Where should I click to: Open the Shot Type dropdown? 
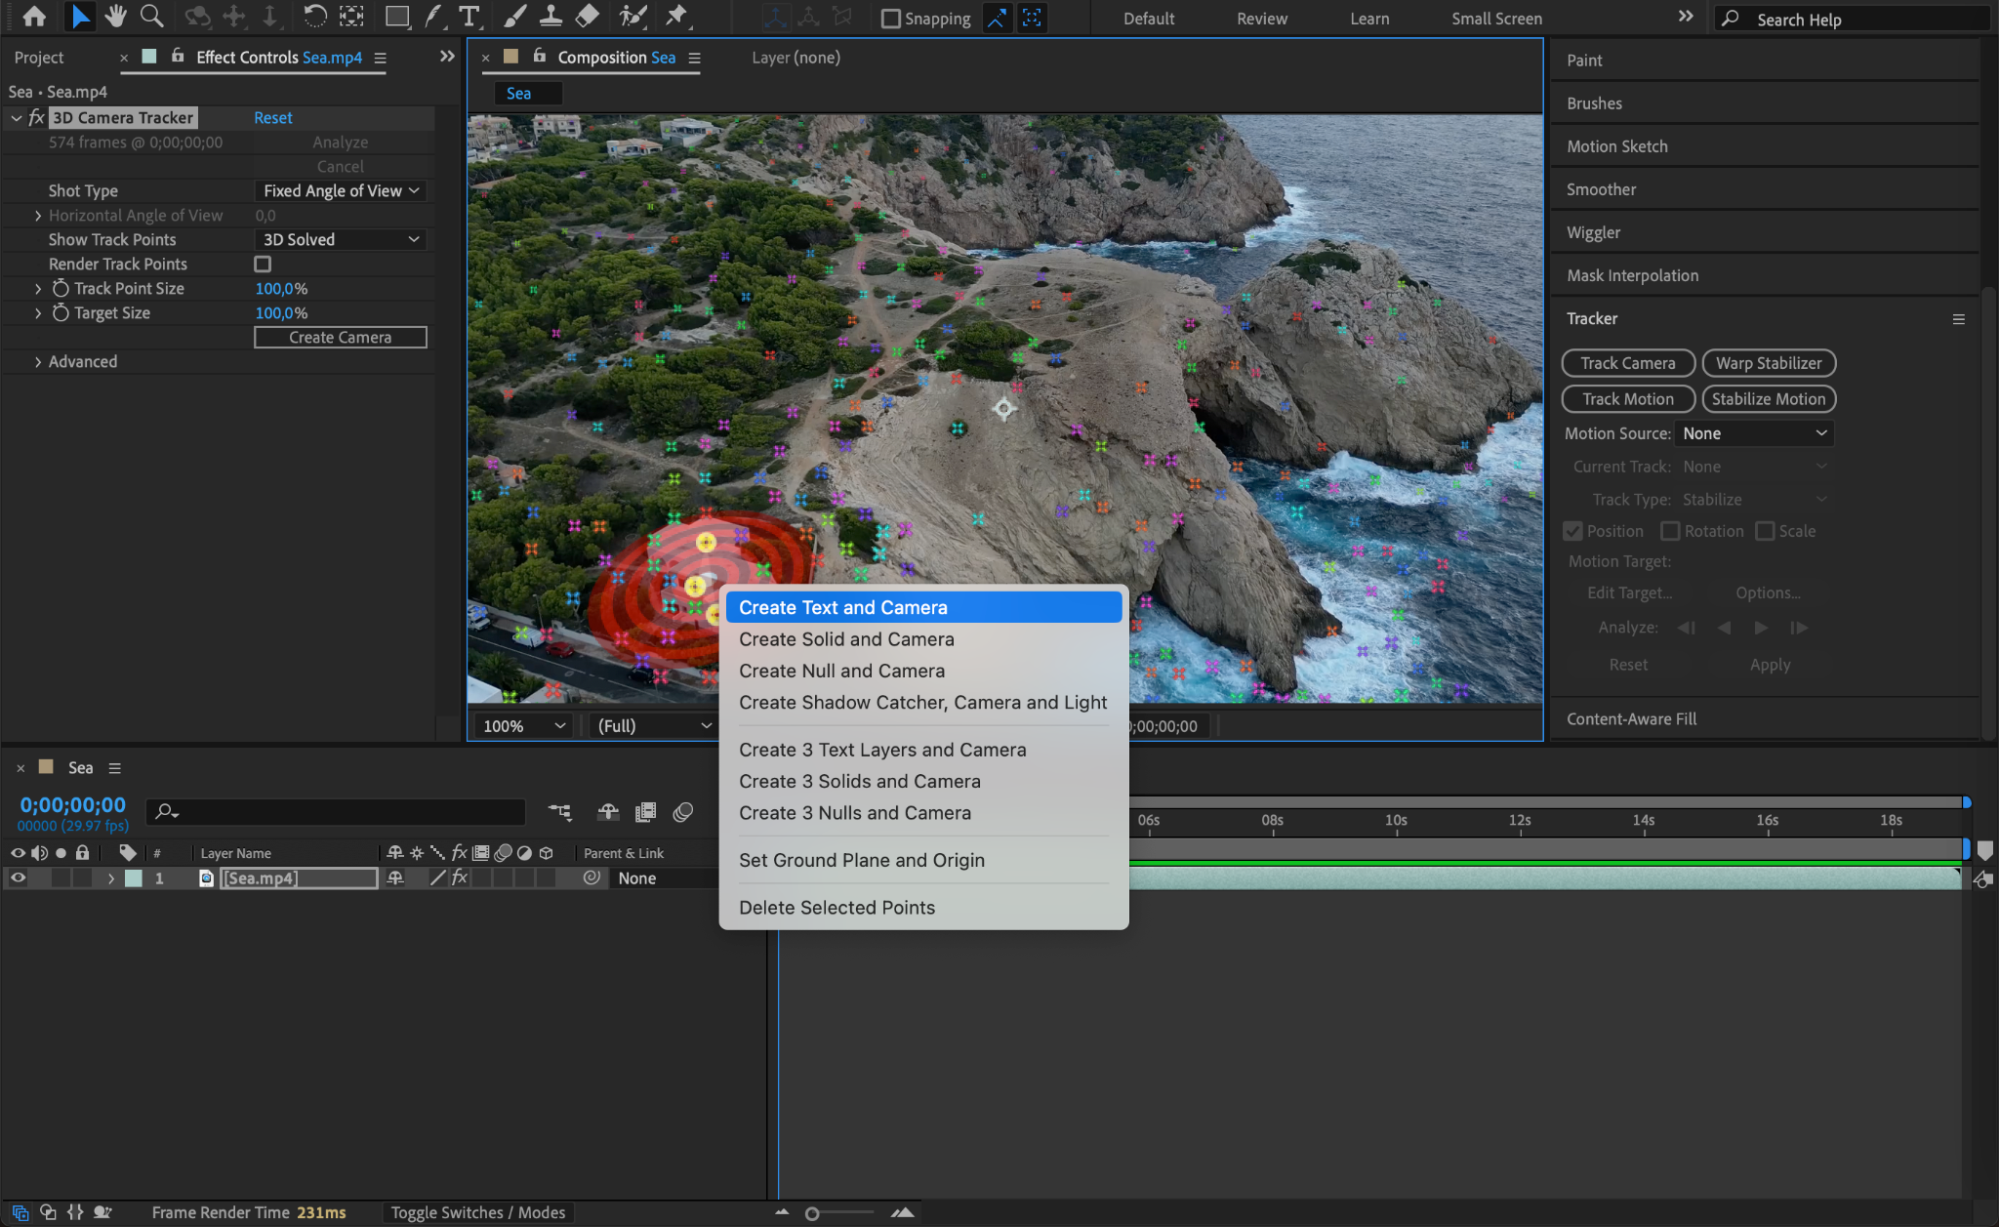(x=340, y=191)
